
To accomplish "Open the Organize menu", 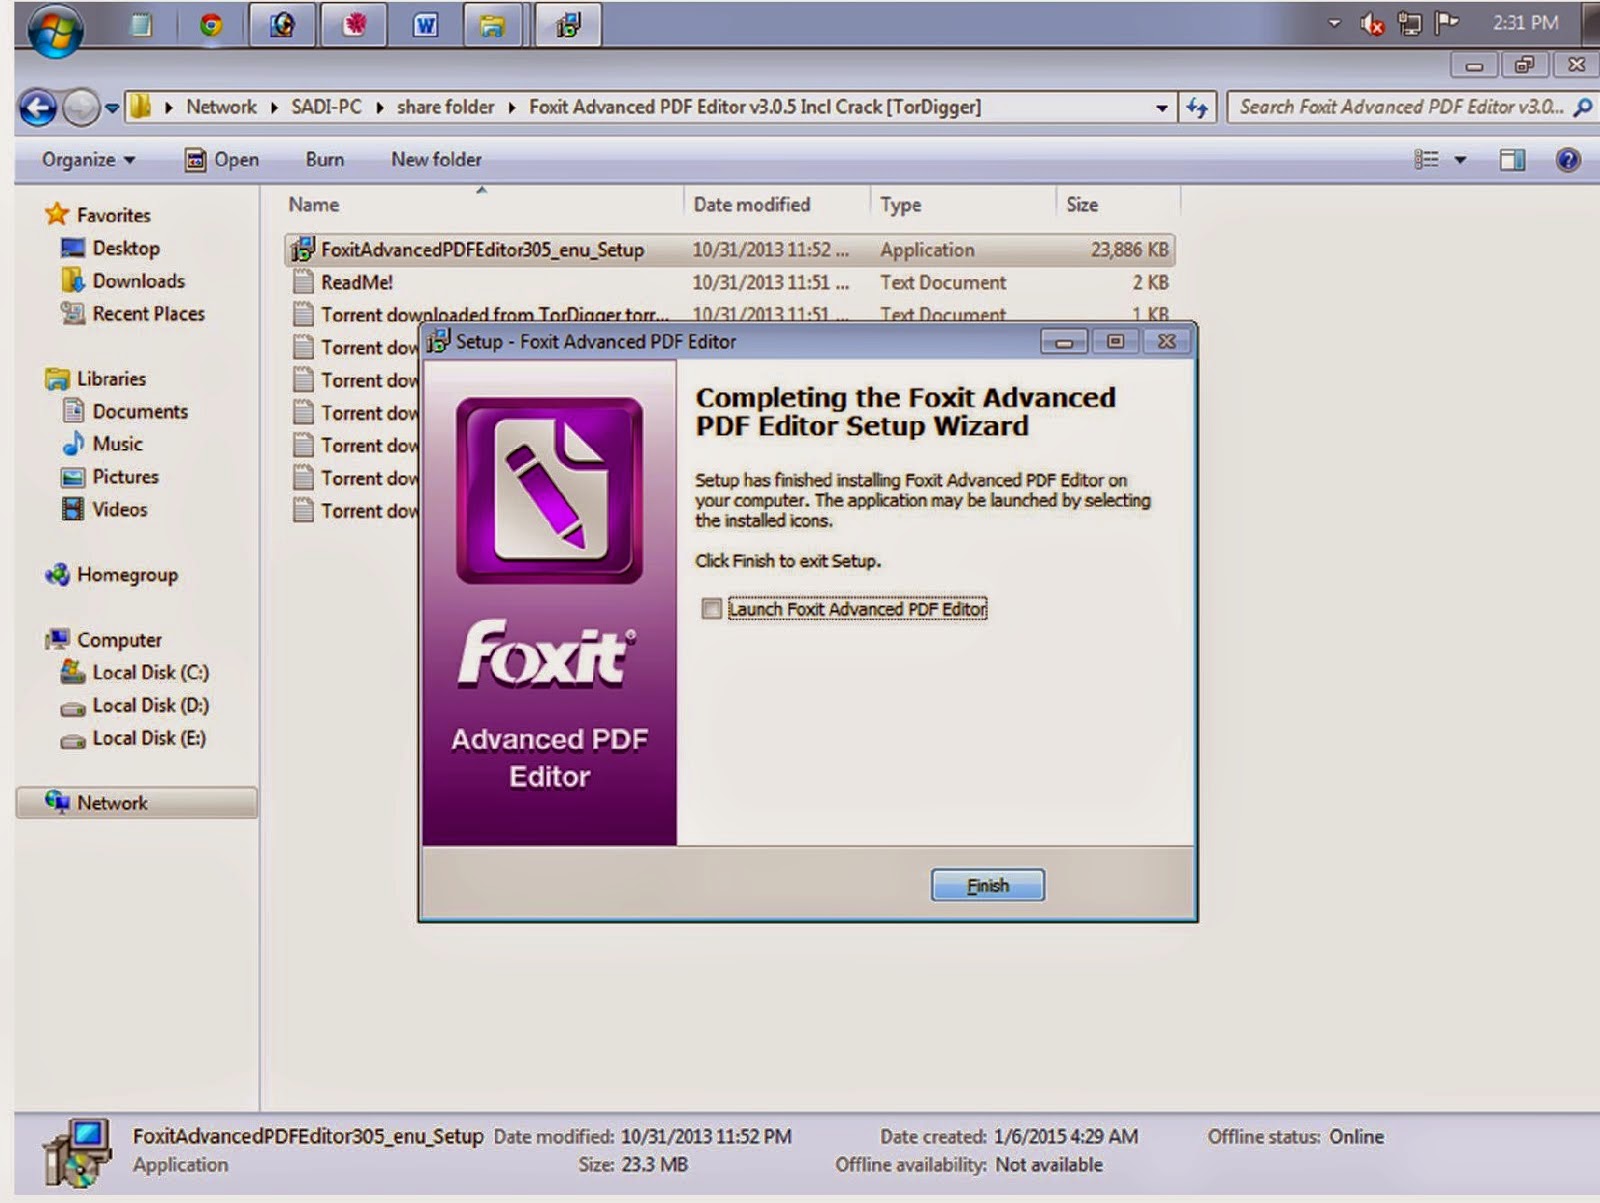I will [x=88, y=160].
